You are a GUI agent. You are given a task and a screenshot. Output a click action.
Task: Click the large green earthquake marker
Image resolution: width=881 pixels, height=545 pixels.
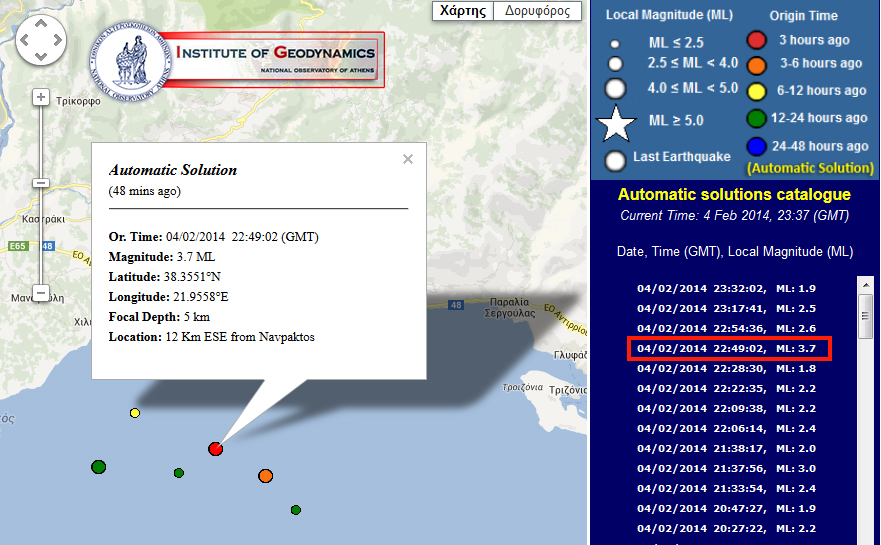(98, 467)
